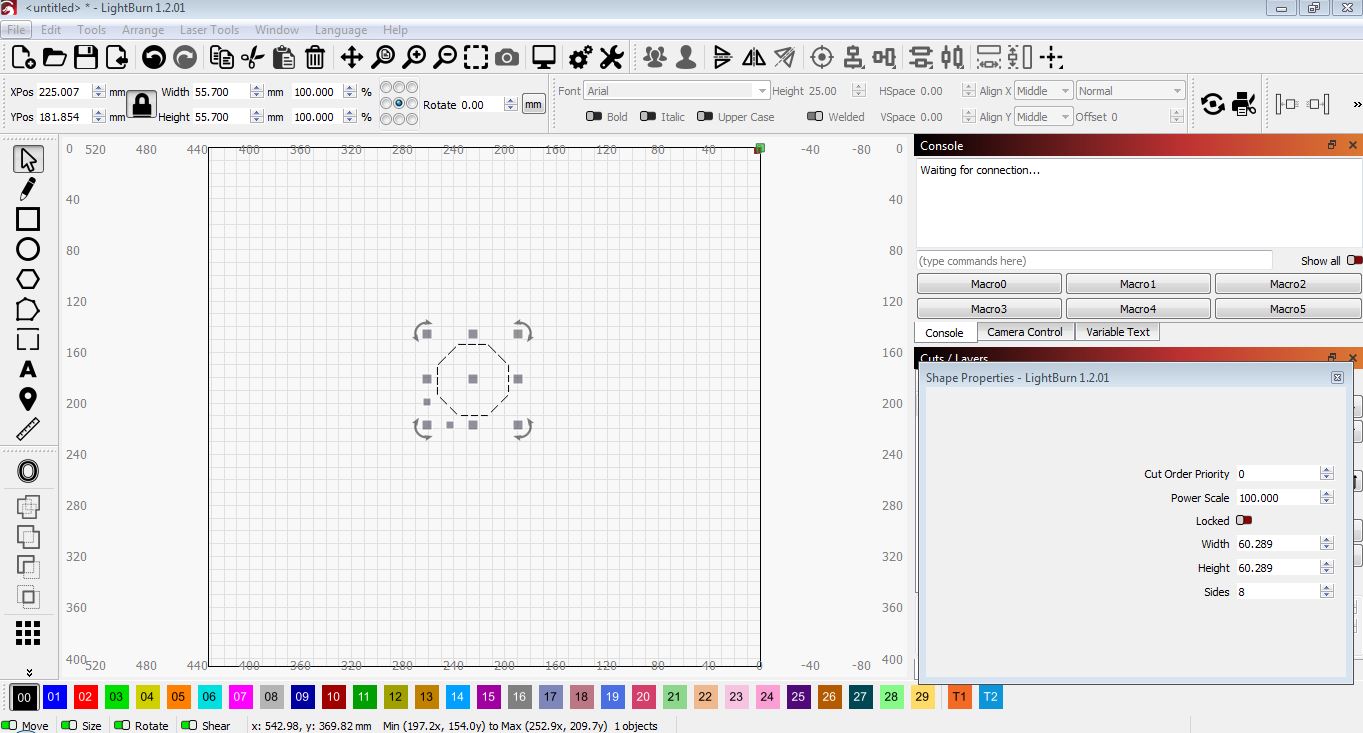Screen dimensions: 1363x733
Task: Click the mm units toggle button
Action: [534, 104]
